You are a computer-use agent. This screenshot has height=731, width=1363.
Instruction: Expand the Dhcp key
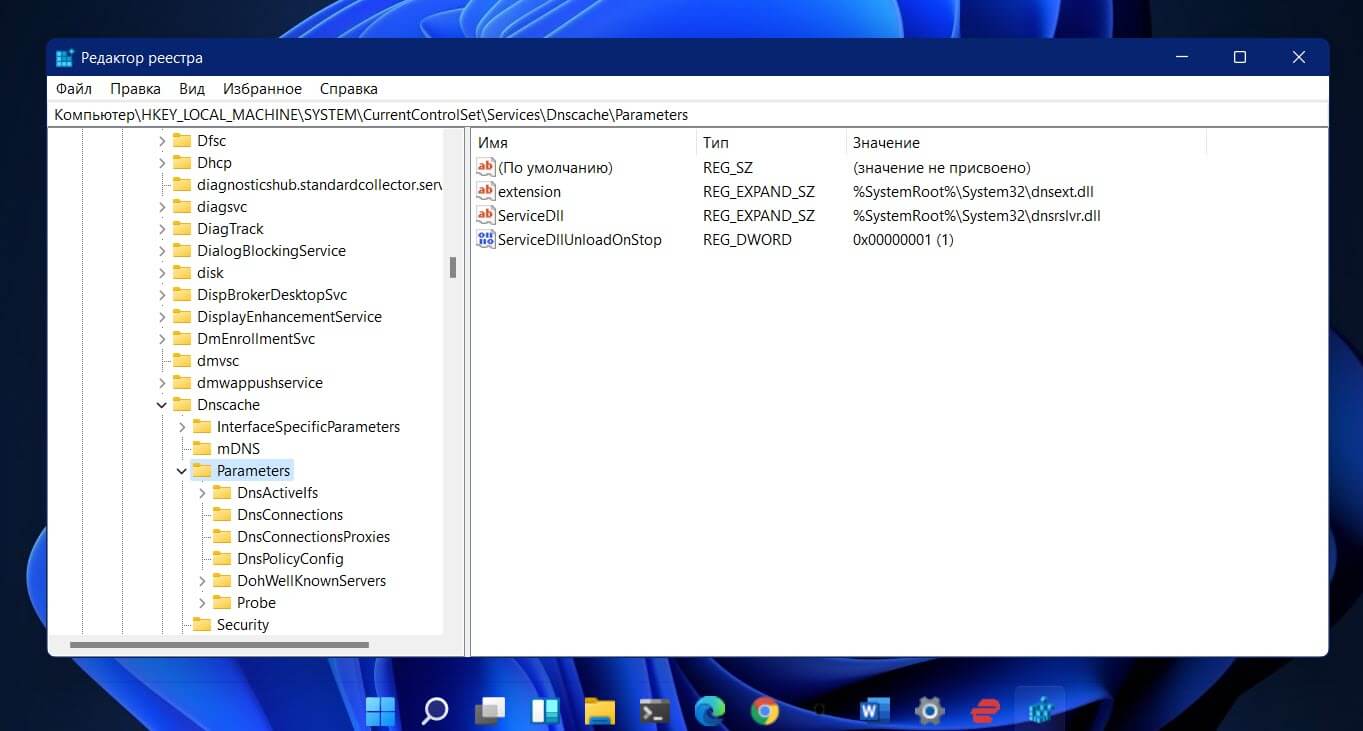[x=162, y=163]
